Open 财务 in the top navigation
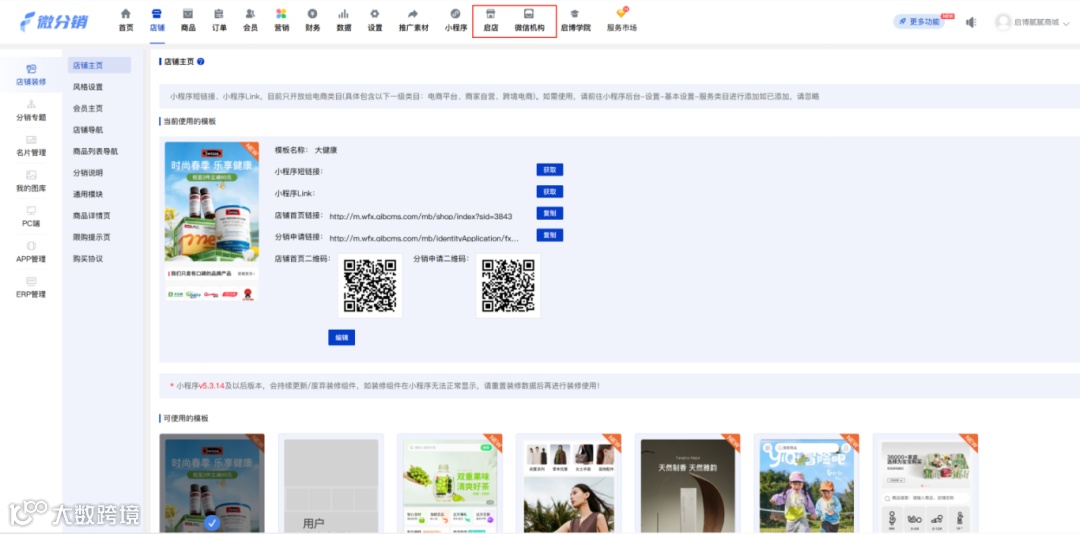 point(313,20)
